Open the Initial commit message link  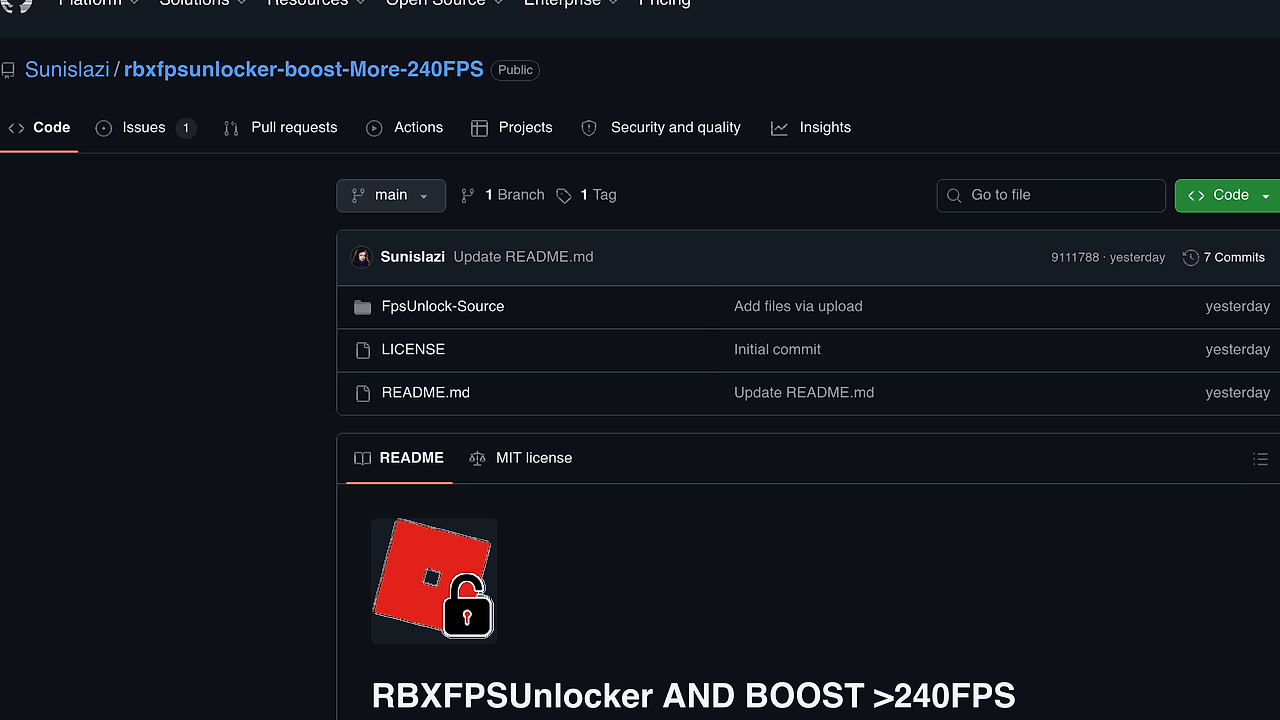pos(777,349)
